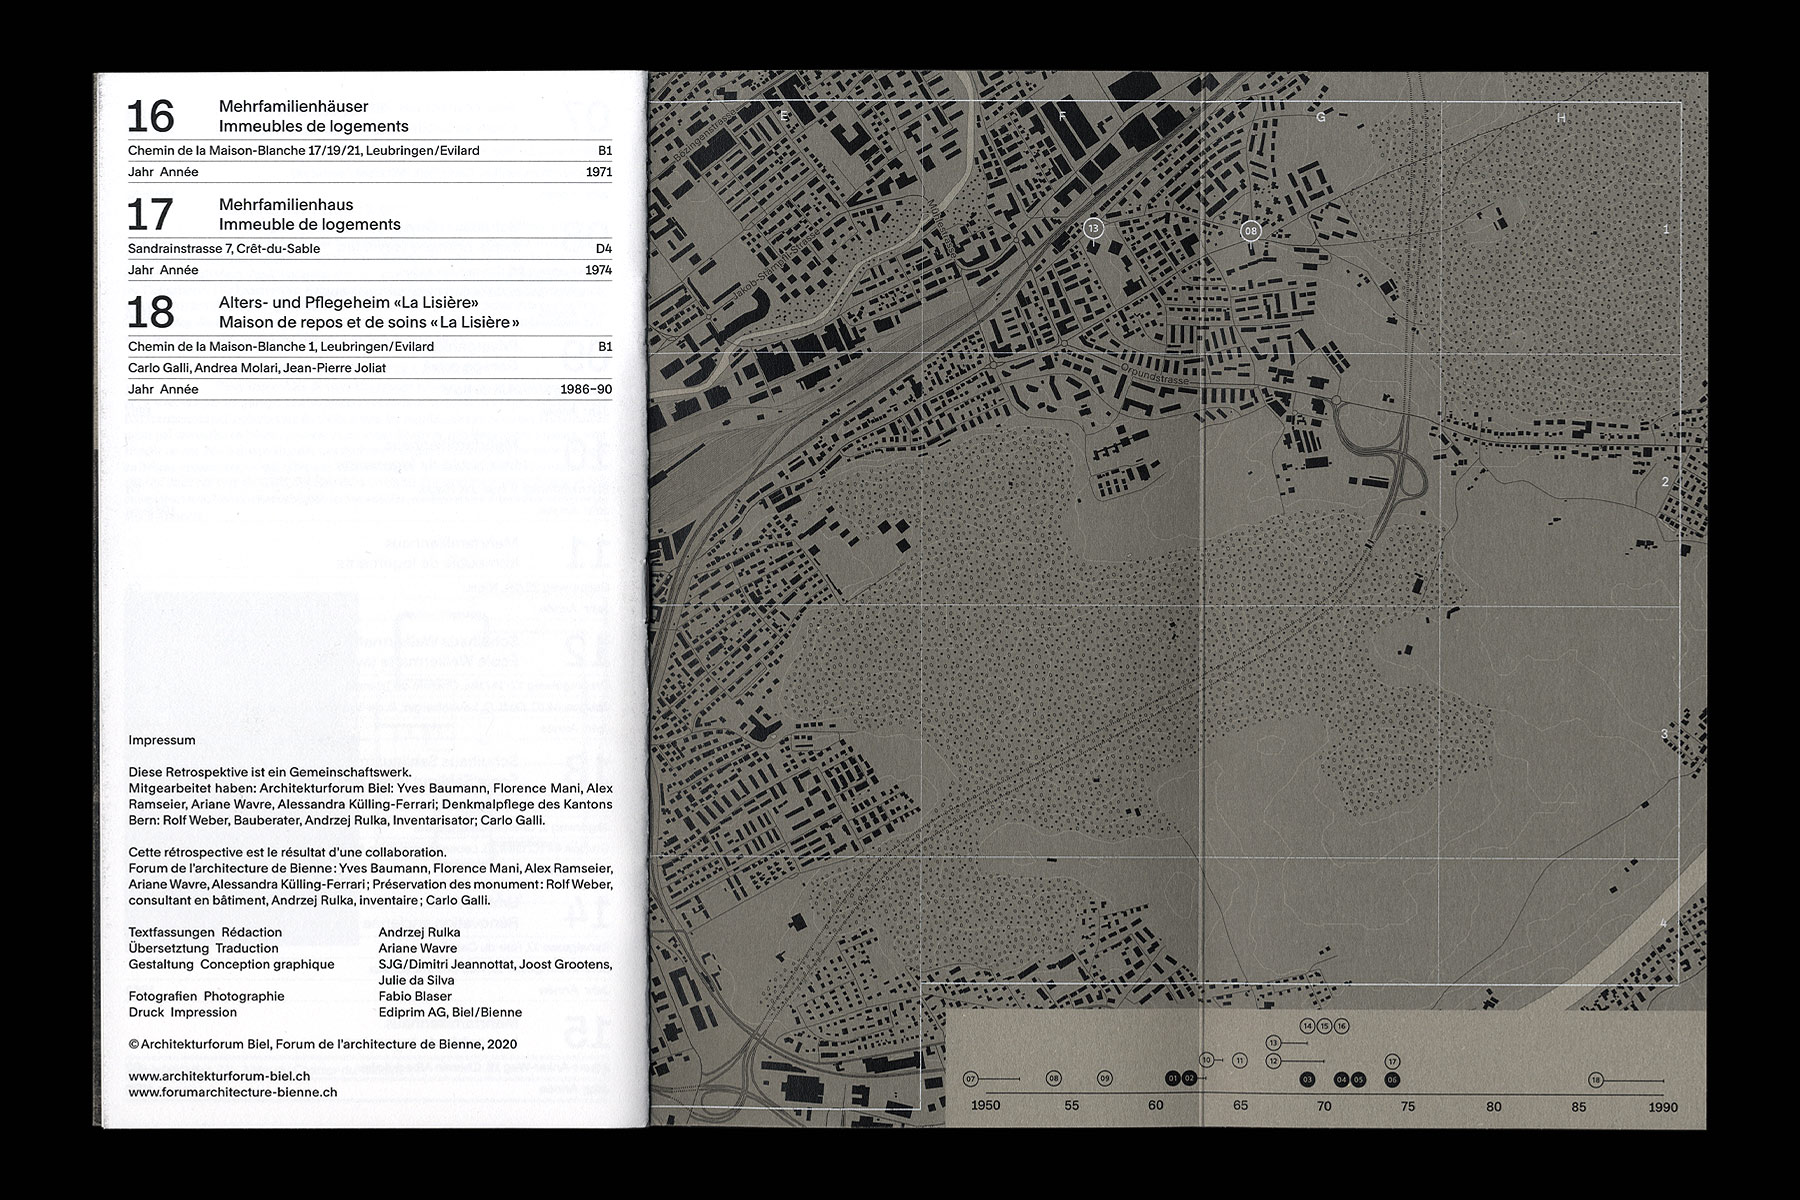Pick filled black marker 01 in the timeline
Viewport: 1800px width, 1200px height.
[x=1172, y=1079]
